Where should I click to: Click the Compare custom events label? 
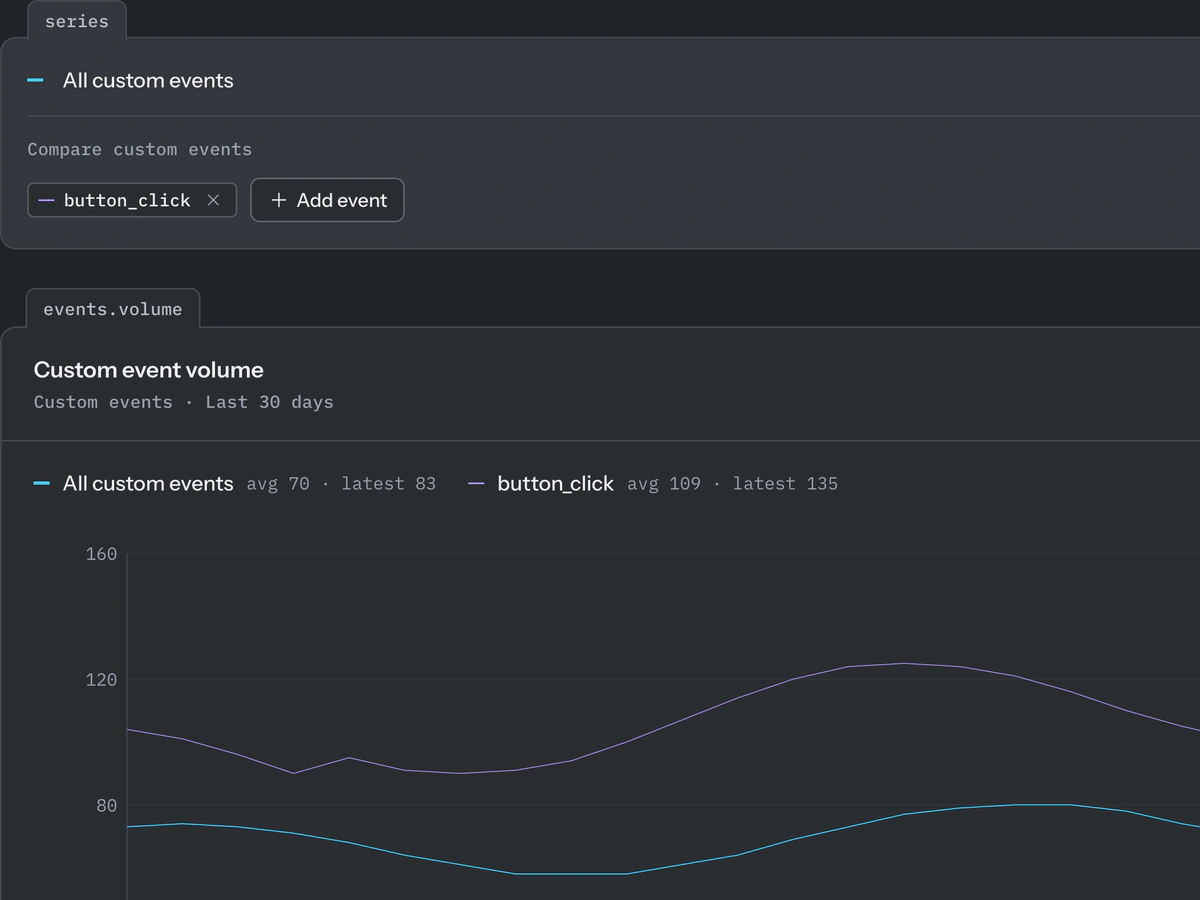tap(140, 149)
